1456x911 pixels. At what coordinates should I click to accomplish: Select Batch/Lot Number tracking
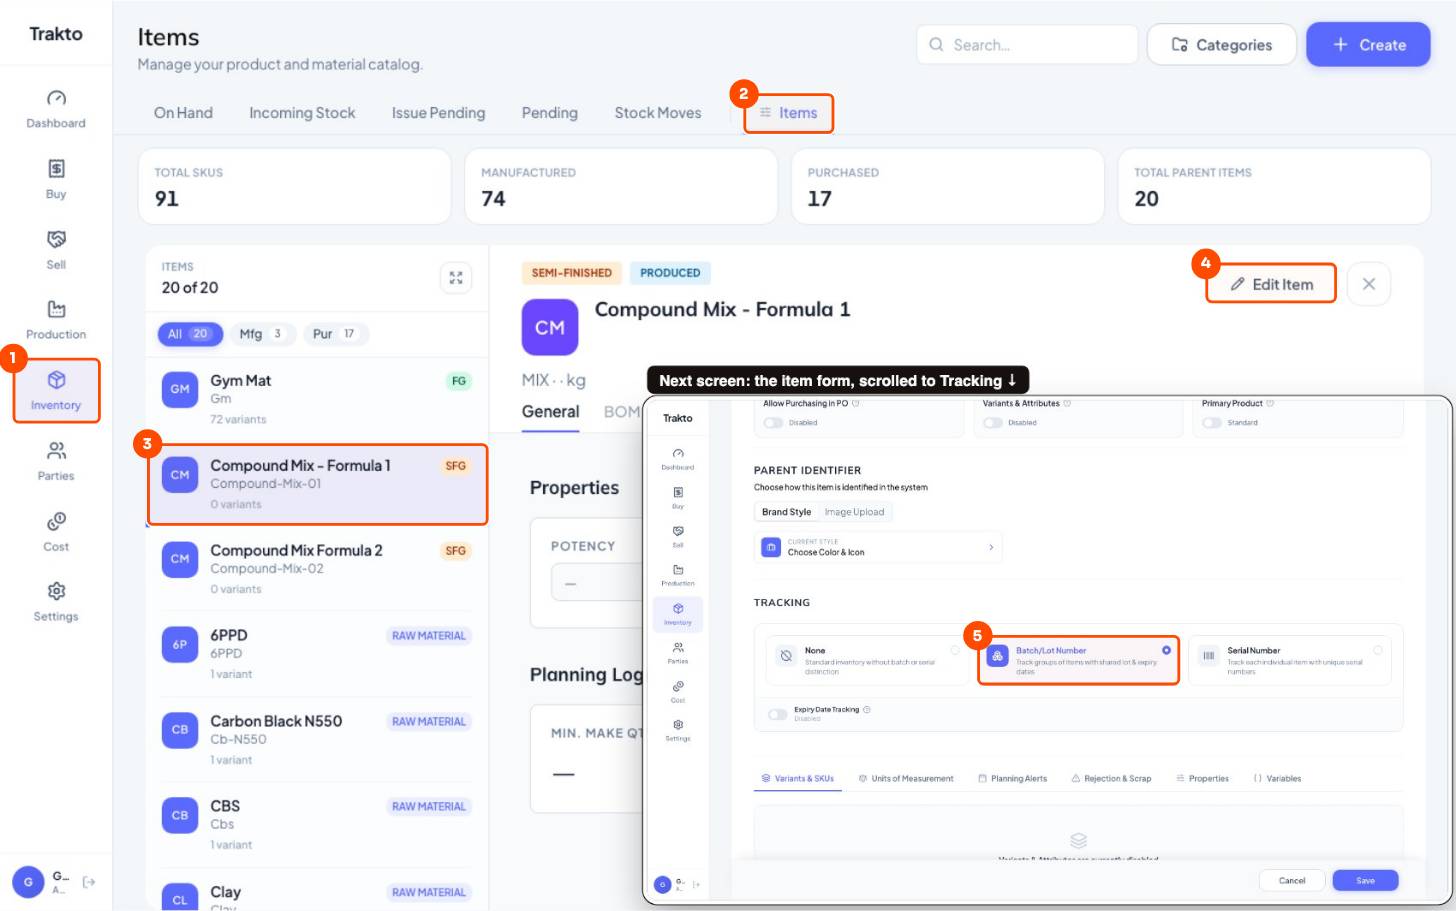pyautogui.click(x=1079, y=660)
